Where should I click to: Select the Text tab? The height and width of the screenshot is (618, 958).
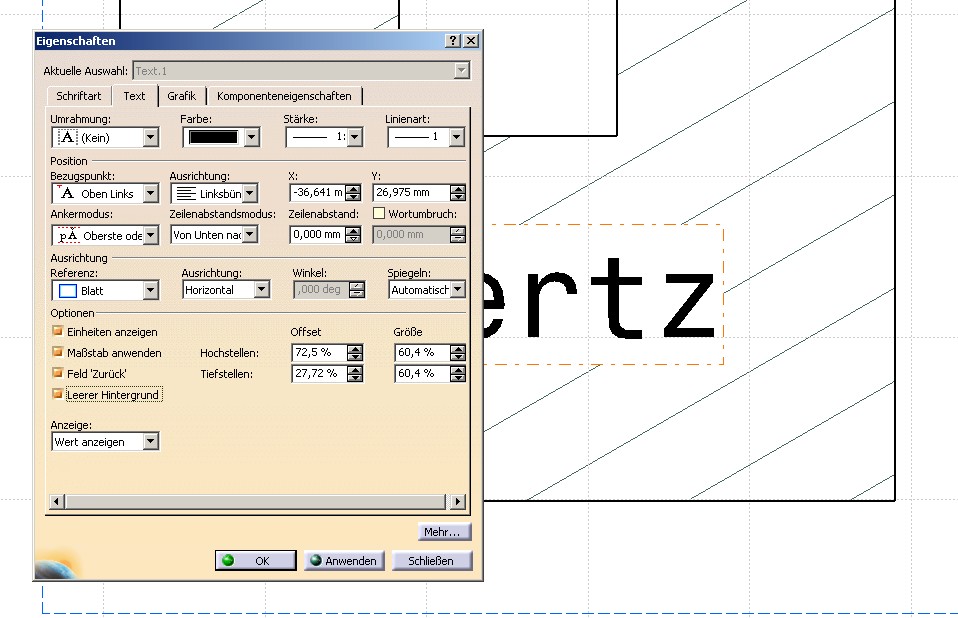(134, 96)
